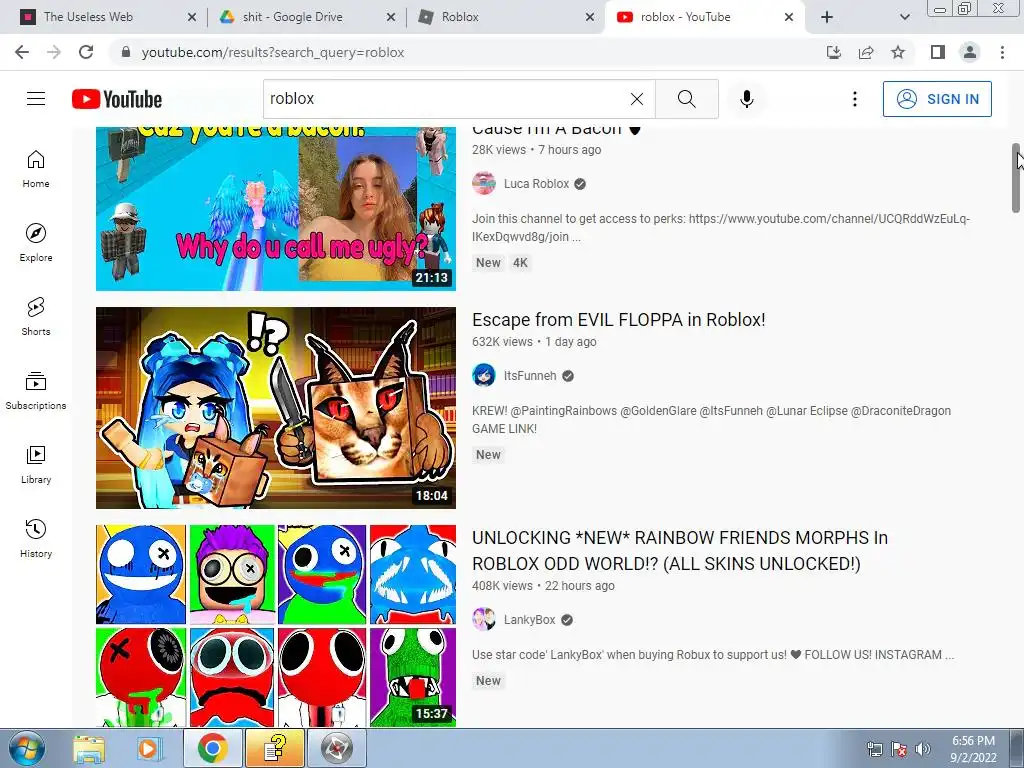Click the install app icon in address bar
The image size is (1024, 768).
coord(834,52)
